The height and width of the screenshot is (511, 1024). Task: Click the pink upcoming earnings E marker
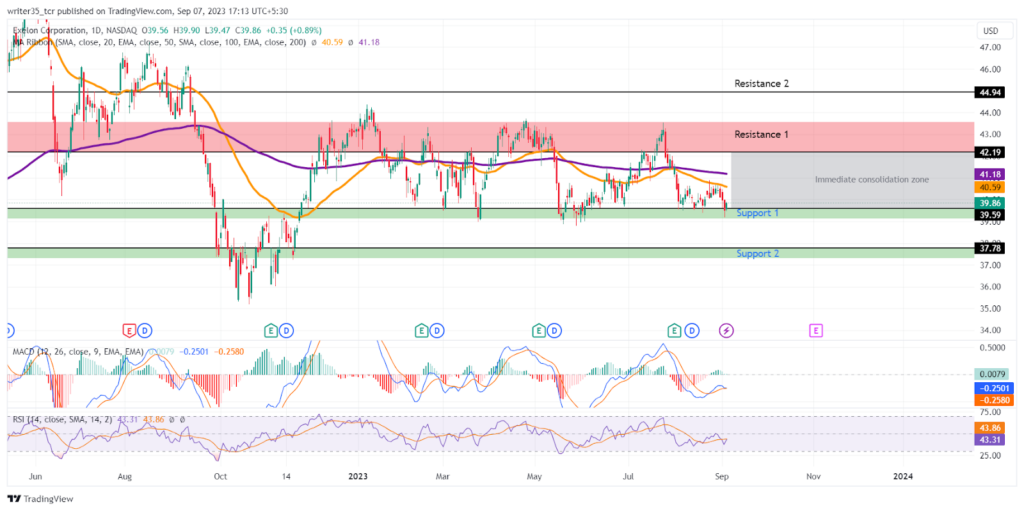coord(816,331)
